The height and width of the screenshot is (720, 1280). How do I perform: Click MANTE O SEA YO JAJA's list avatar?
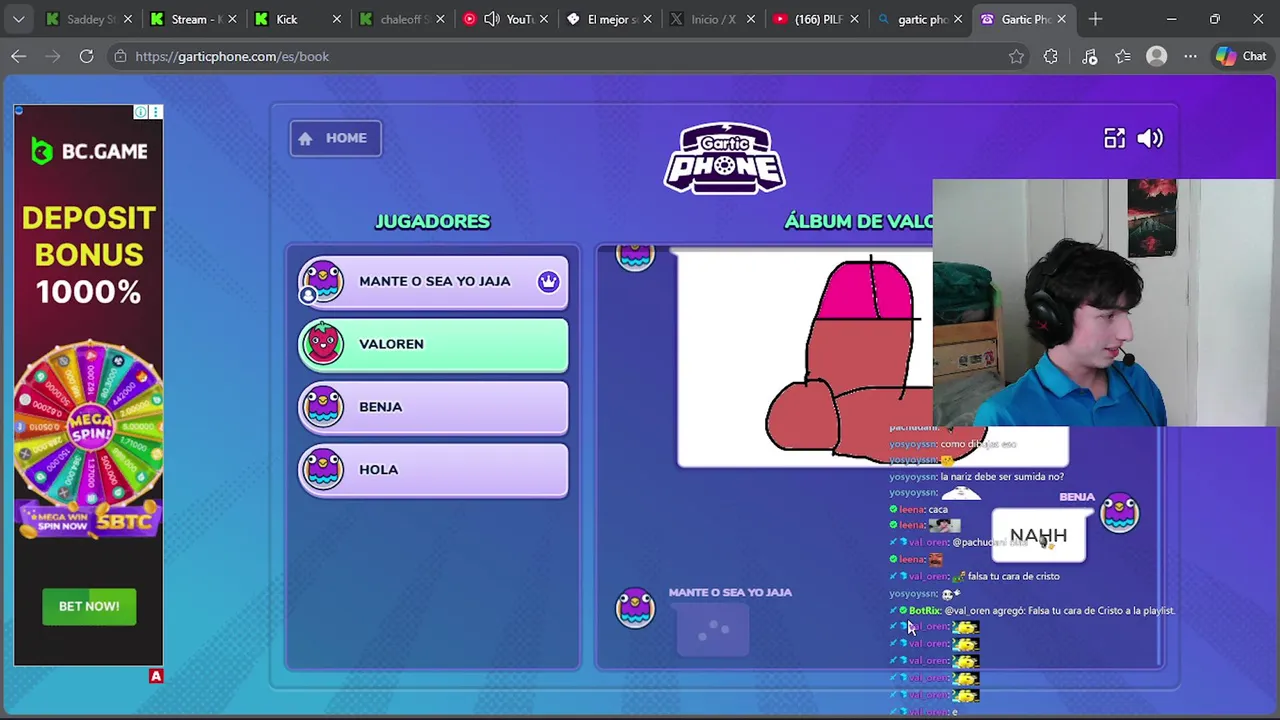(323, 281)
